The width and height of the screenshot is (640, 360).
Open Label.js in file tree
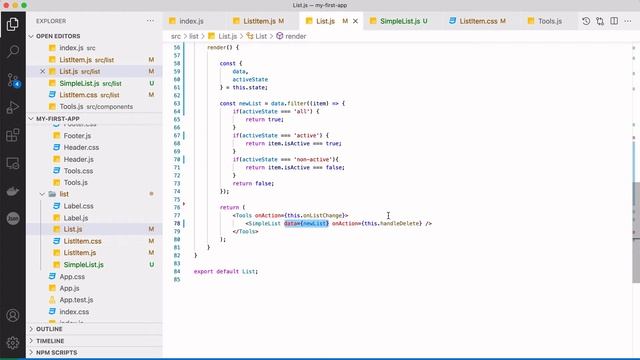(x=76, y=218)
